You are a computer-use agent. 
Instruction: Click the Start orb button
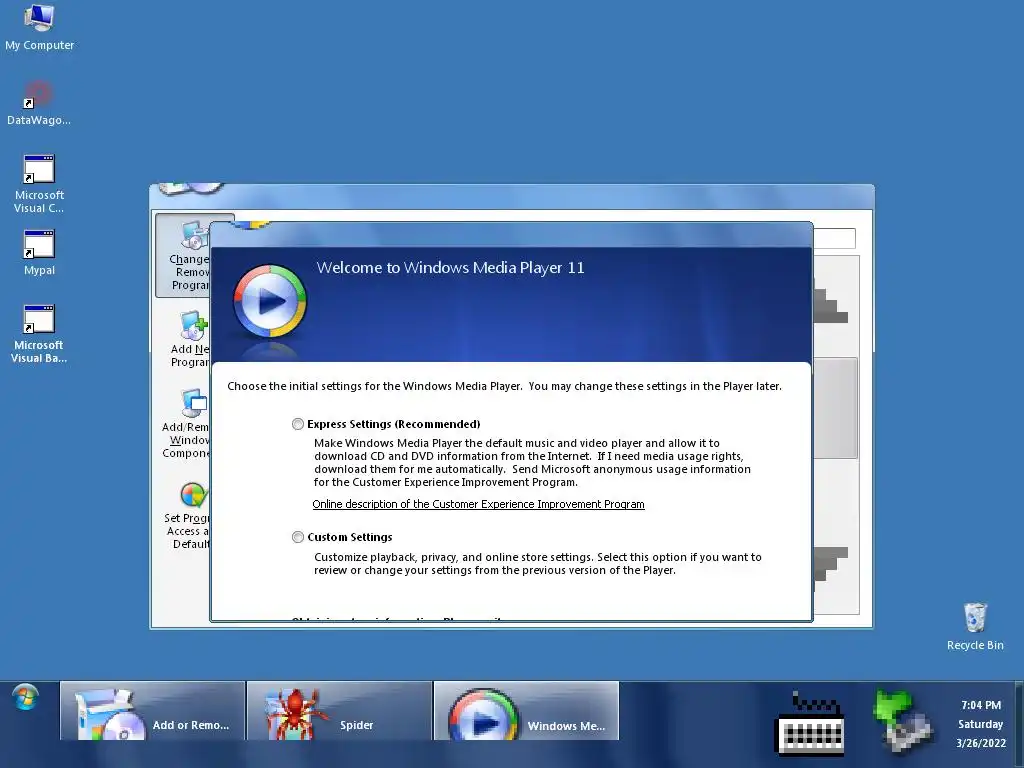[x=25, y=698]
